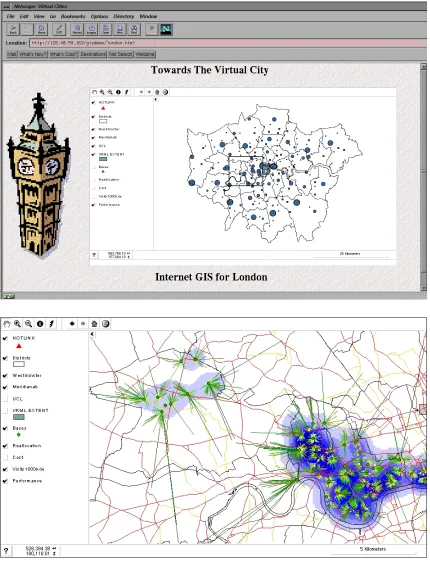
Task: Click the Netscape Stop toolbar button
Action: 152,29
